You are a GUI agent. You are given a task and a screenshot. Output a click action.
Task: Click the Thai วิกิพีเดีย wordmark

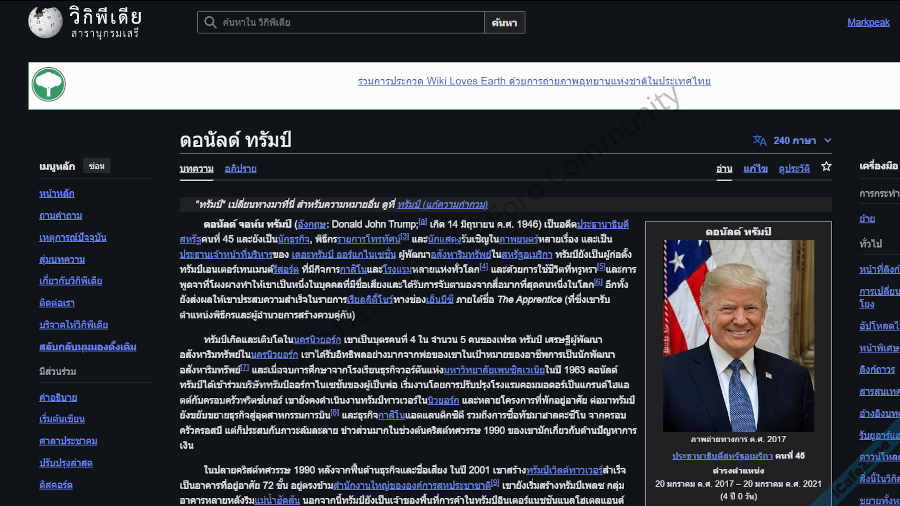(105, 18)
